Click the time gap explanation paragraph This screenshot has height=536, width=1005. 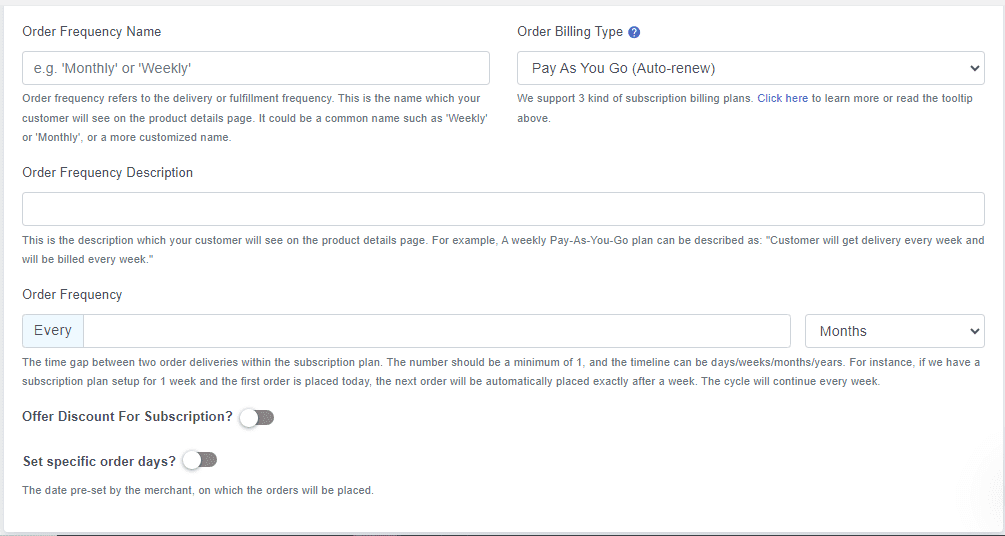point(501,372)
